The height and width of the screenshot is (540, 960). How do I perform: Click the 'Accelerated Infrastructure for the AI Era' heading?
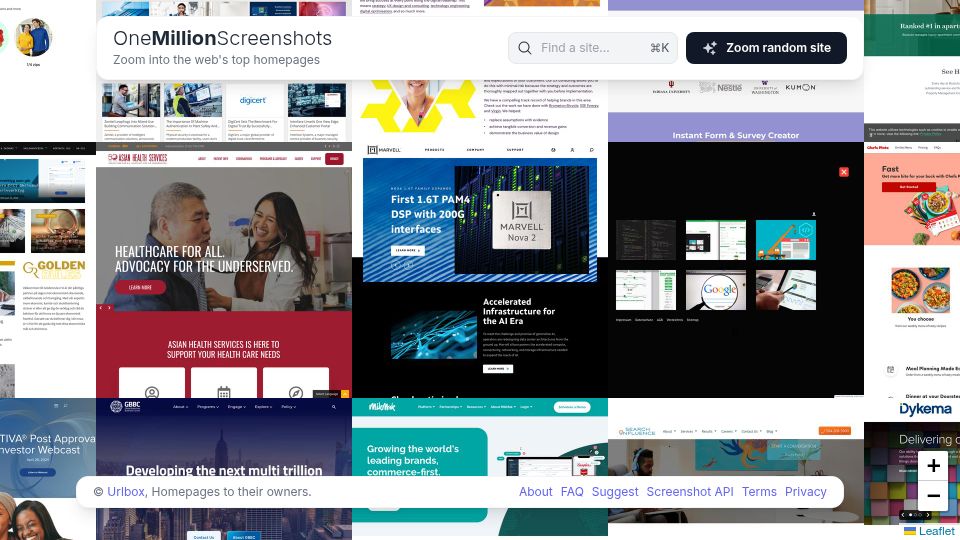pos(519,311)
